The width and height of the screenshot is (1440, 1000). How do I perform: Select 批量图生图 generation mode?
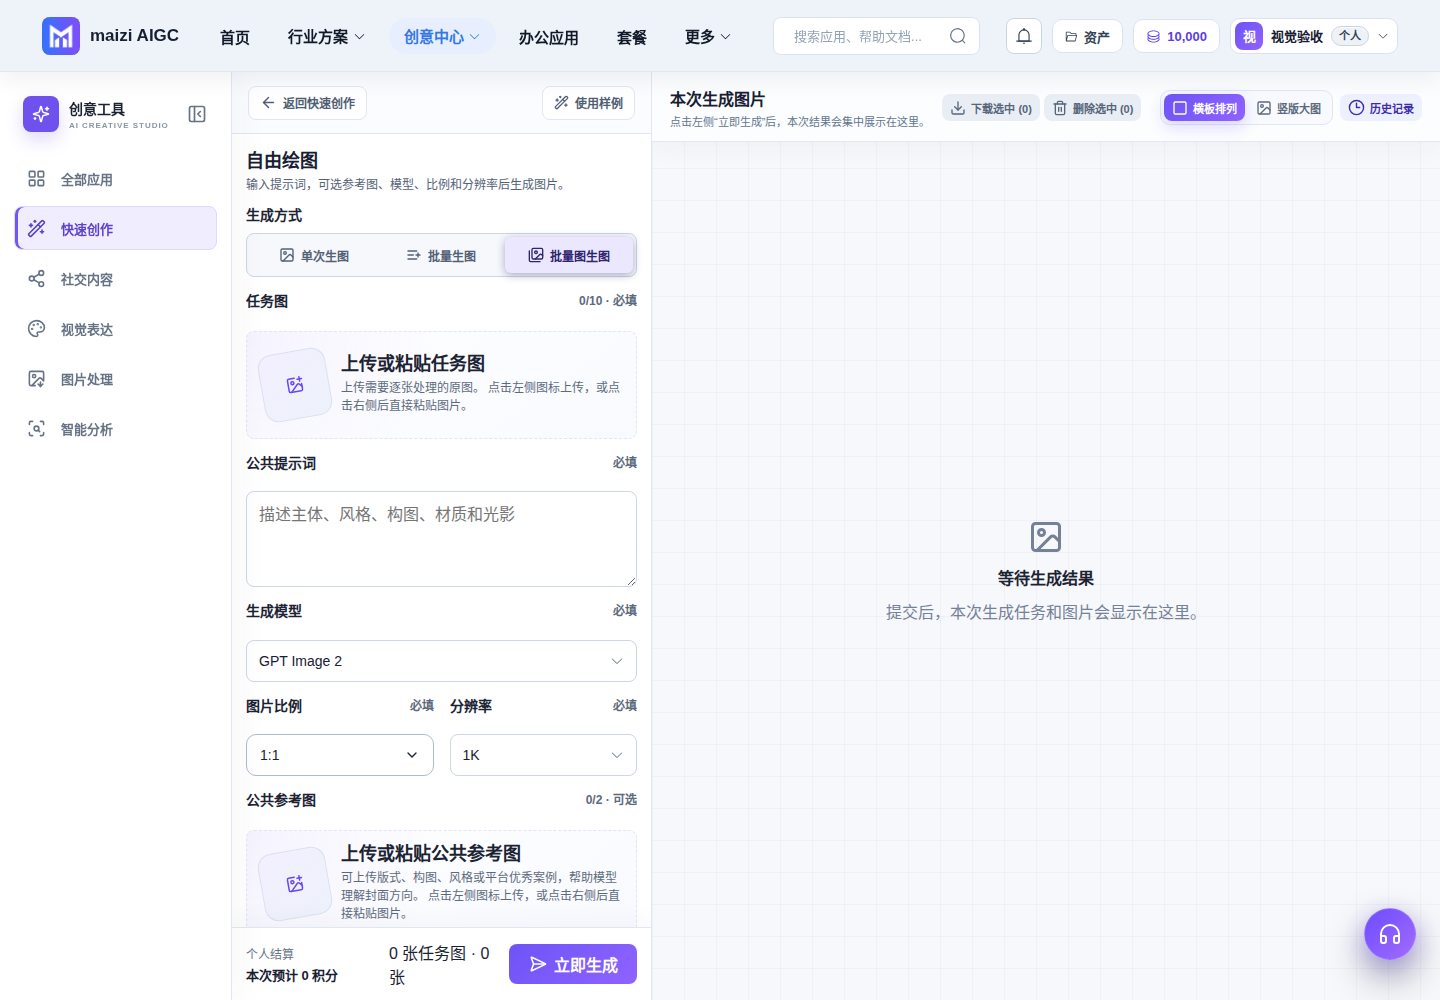(569, 256)
